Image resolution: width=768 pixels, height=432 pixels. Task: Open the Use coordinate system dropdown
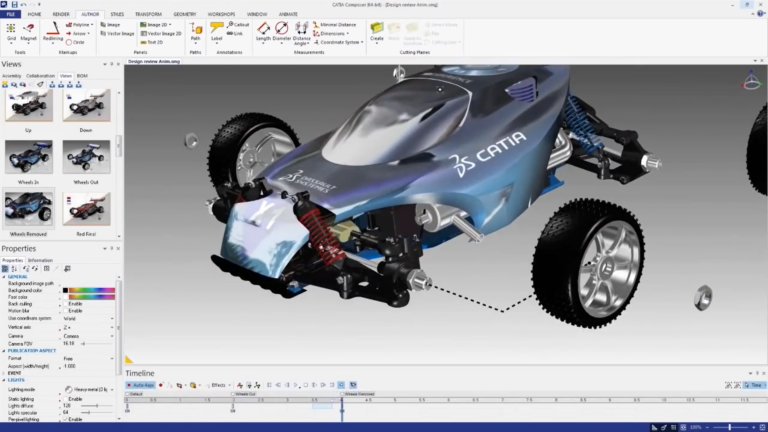pos(112,319)
